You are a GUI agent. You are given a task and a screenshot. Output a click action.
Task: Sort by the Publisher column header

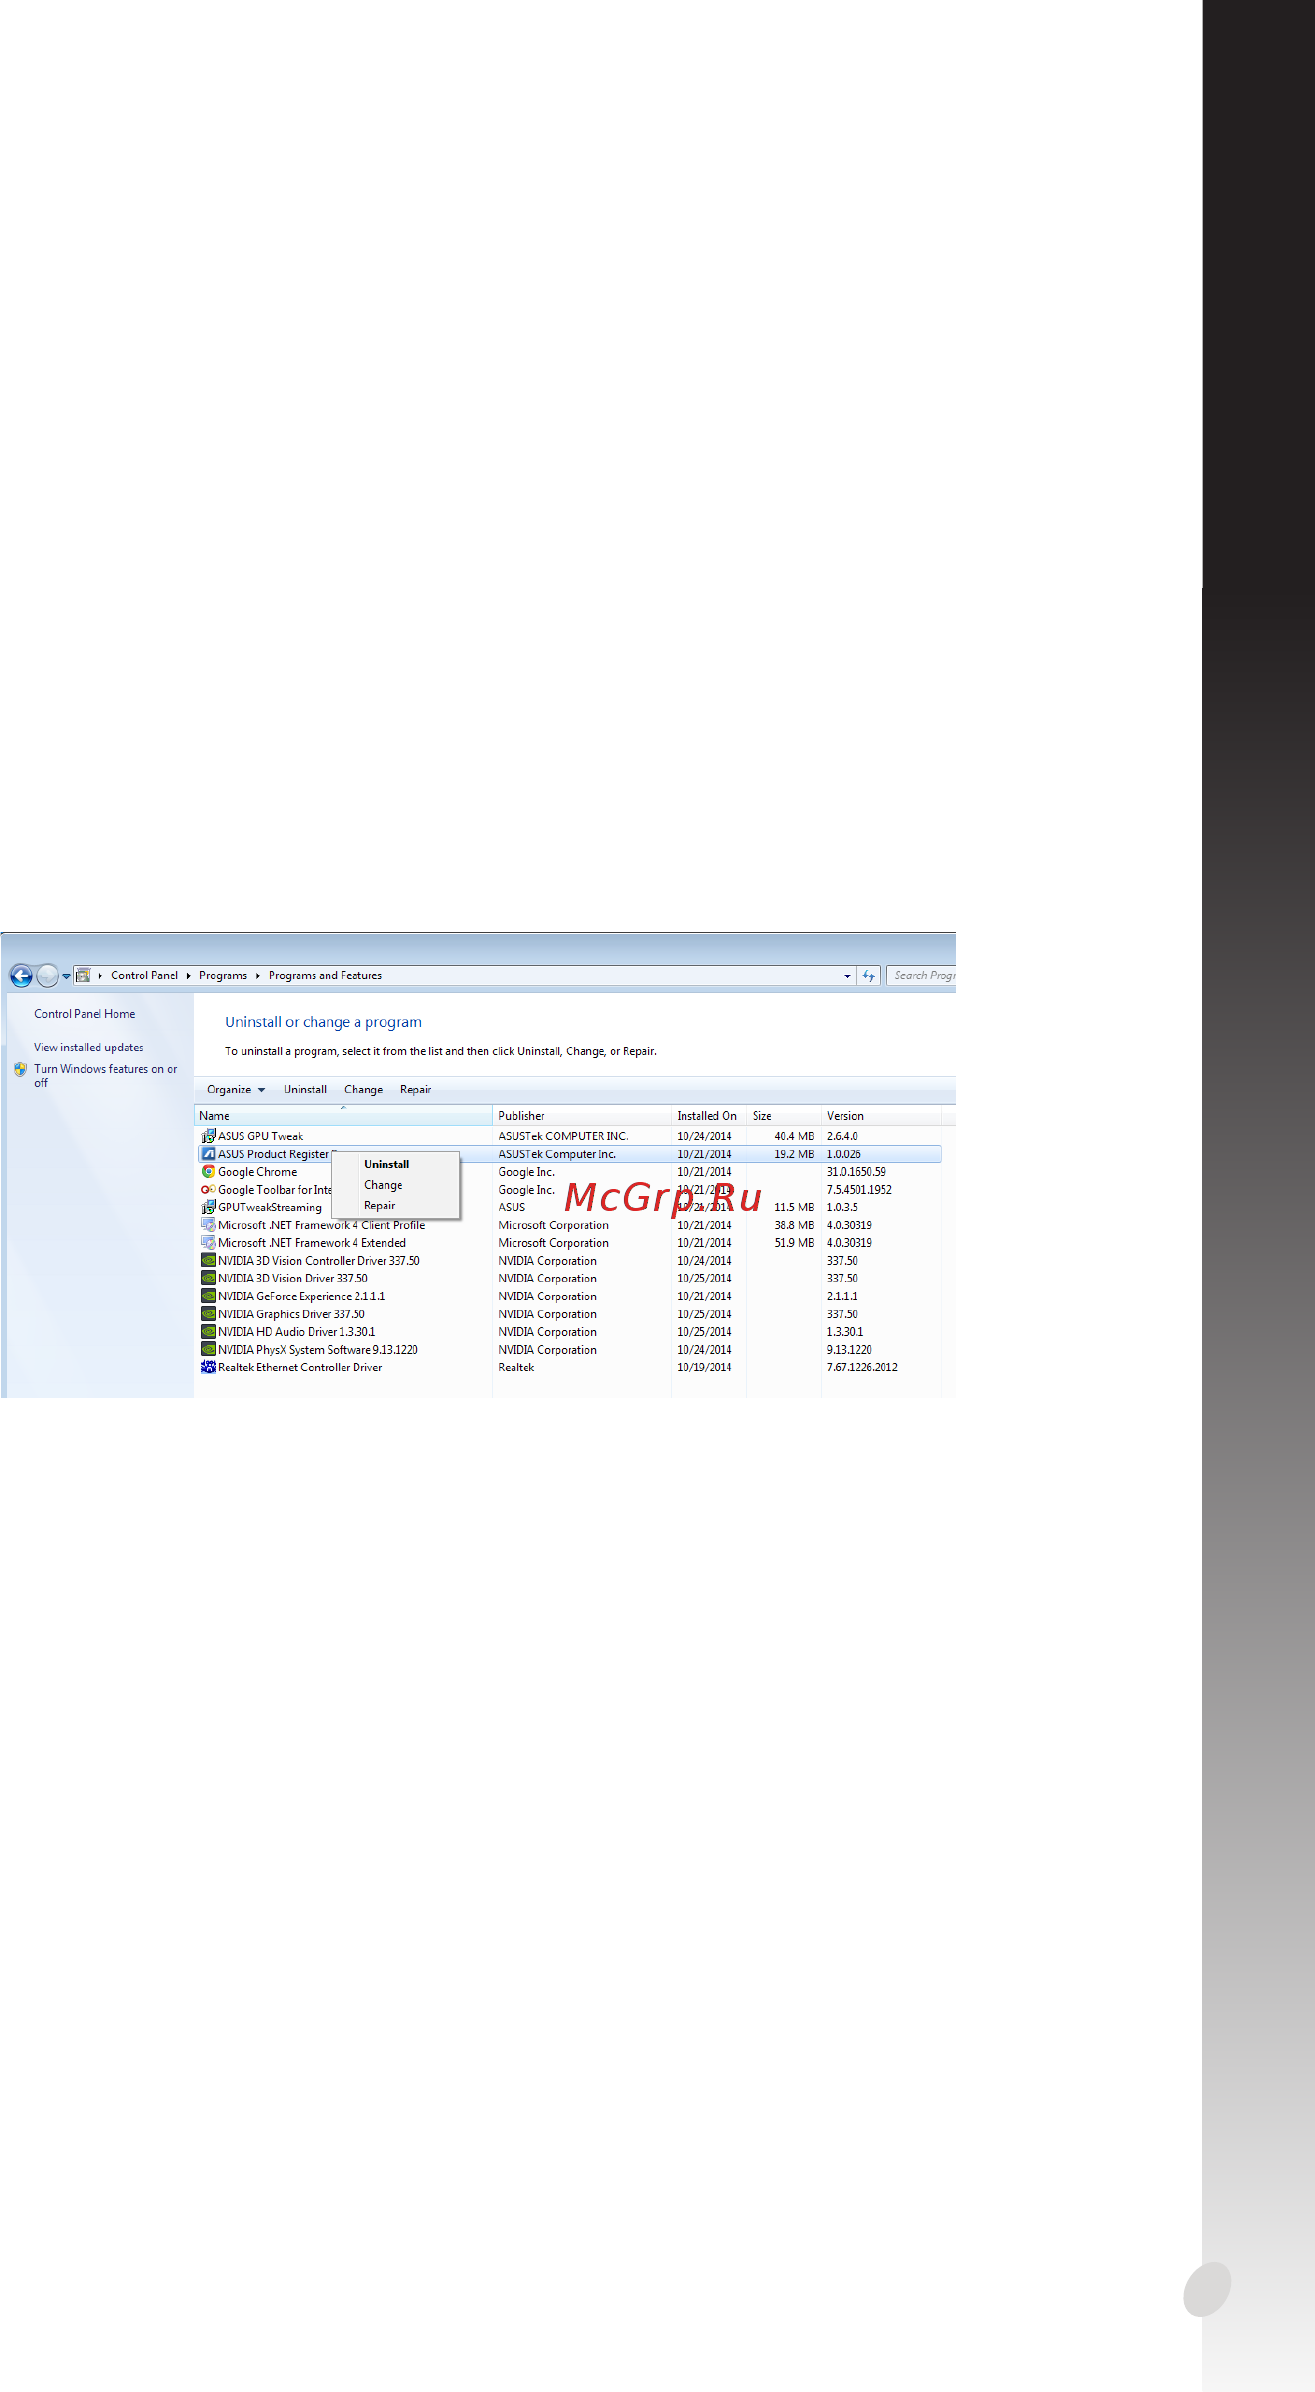tap(581, 1116)
